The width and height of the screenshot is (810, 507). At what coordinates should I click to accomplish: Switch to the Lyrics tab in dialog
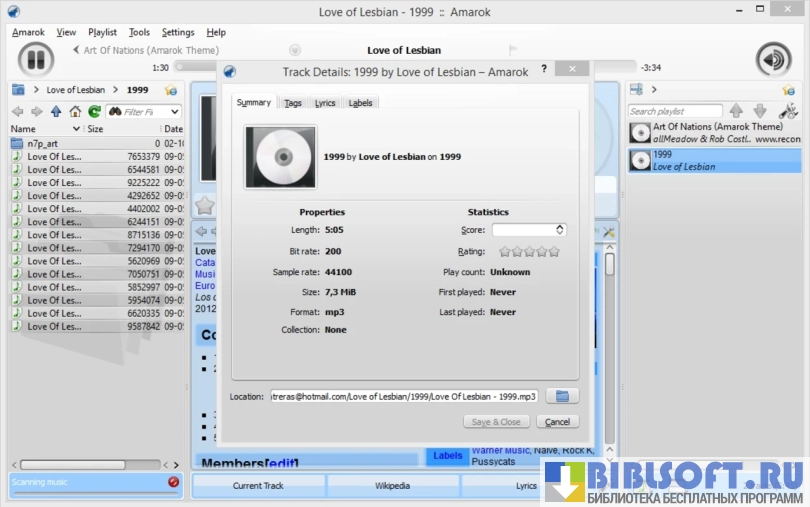[x=325, y=103]
